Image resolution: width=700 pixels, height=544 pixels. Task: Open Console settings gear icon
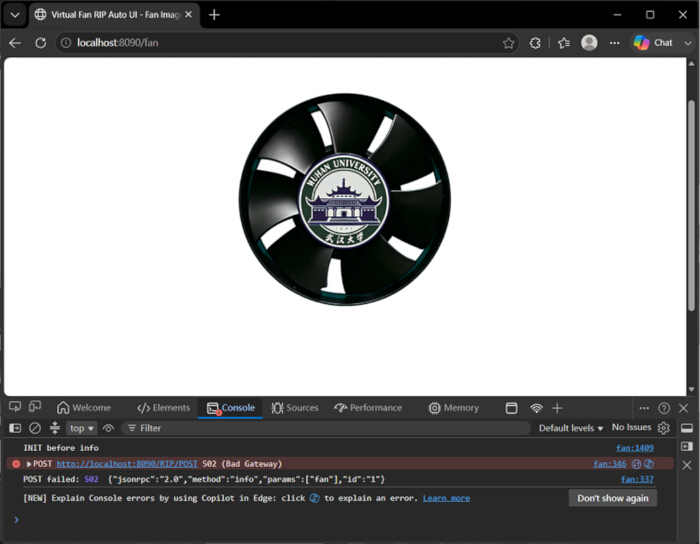[663, 428]
